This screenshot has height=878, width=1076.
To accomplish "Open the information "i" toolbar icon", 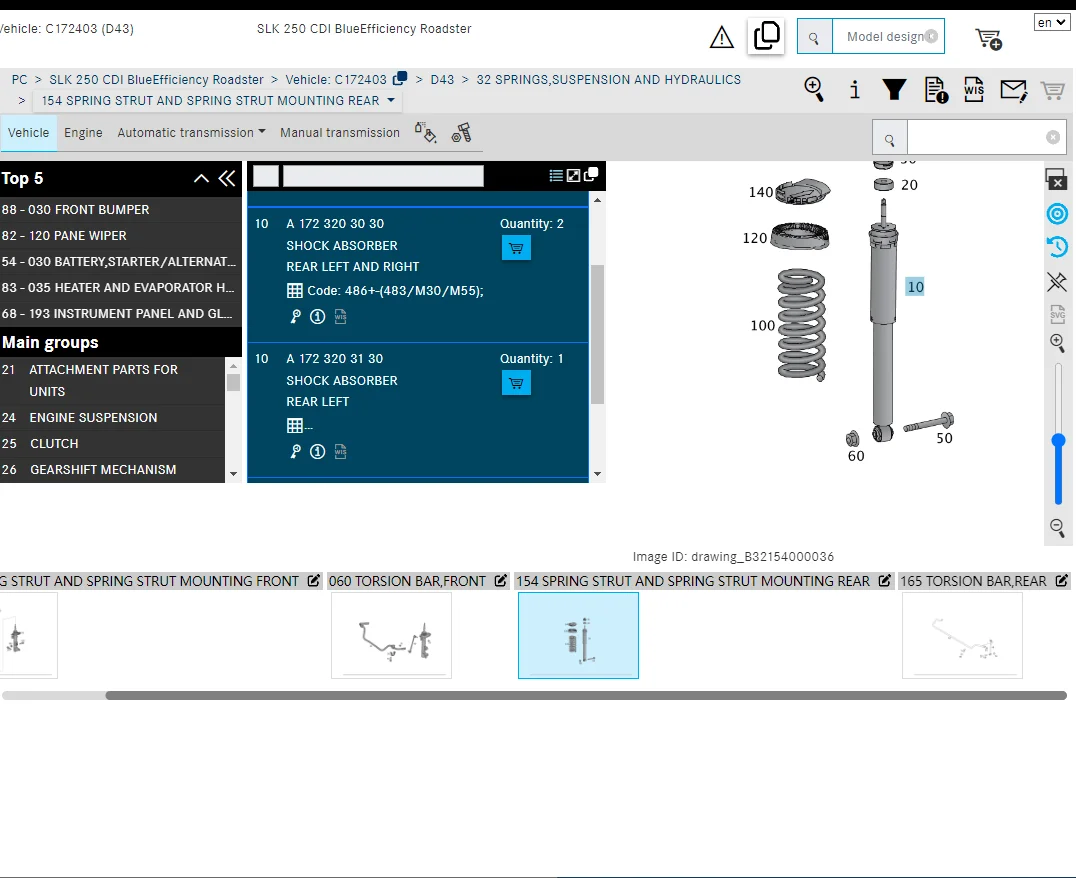I will click(x=854, y=89).
